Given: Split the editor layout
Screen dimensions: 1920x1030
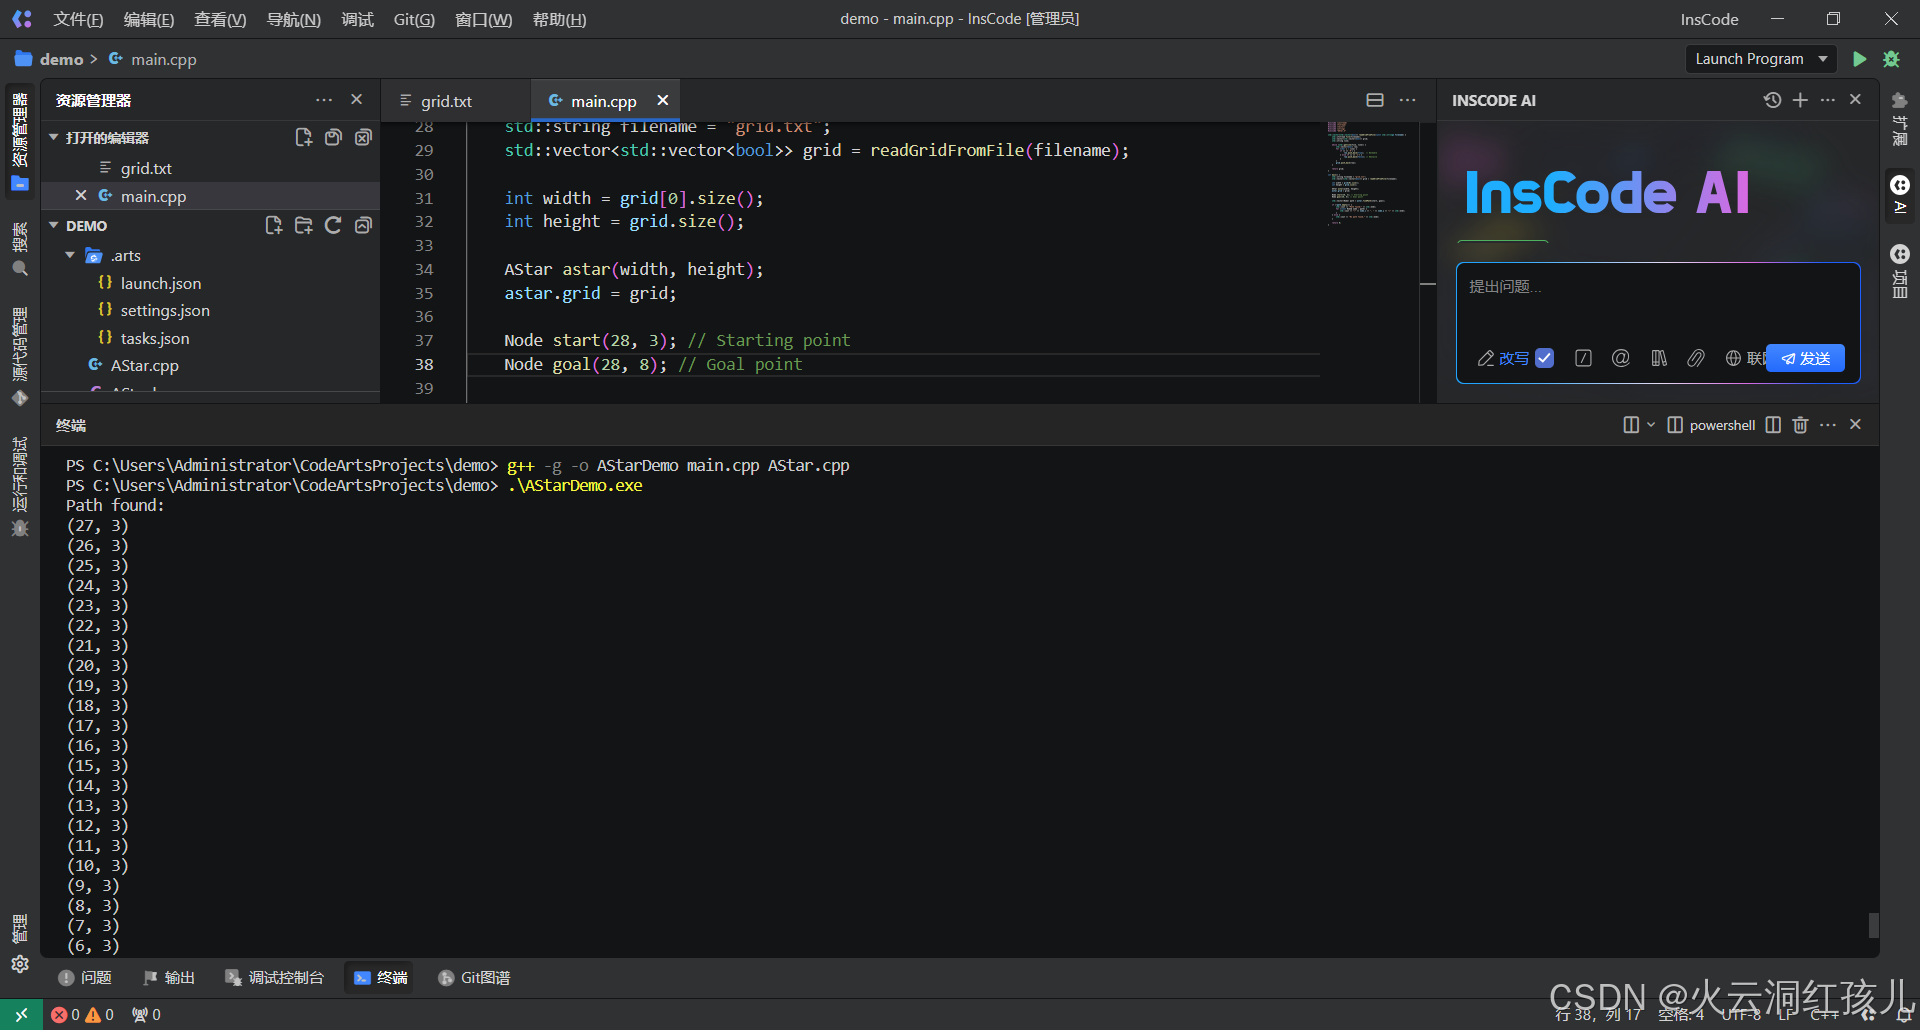Looking at the screenshot, I should tap(1375, 100).
